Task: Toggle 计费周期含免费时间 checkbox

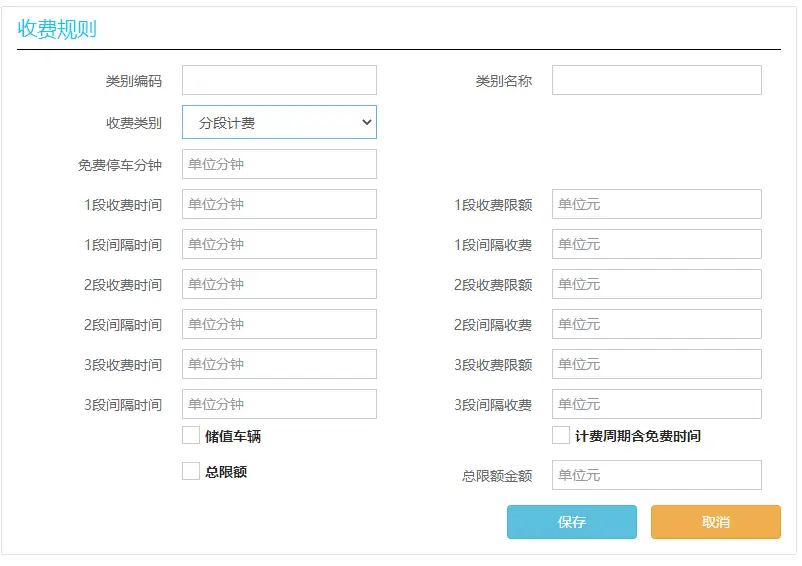Action: pyautogui.click(x=561, y=435)
